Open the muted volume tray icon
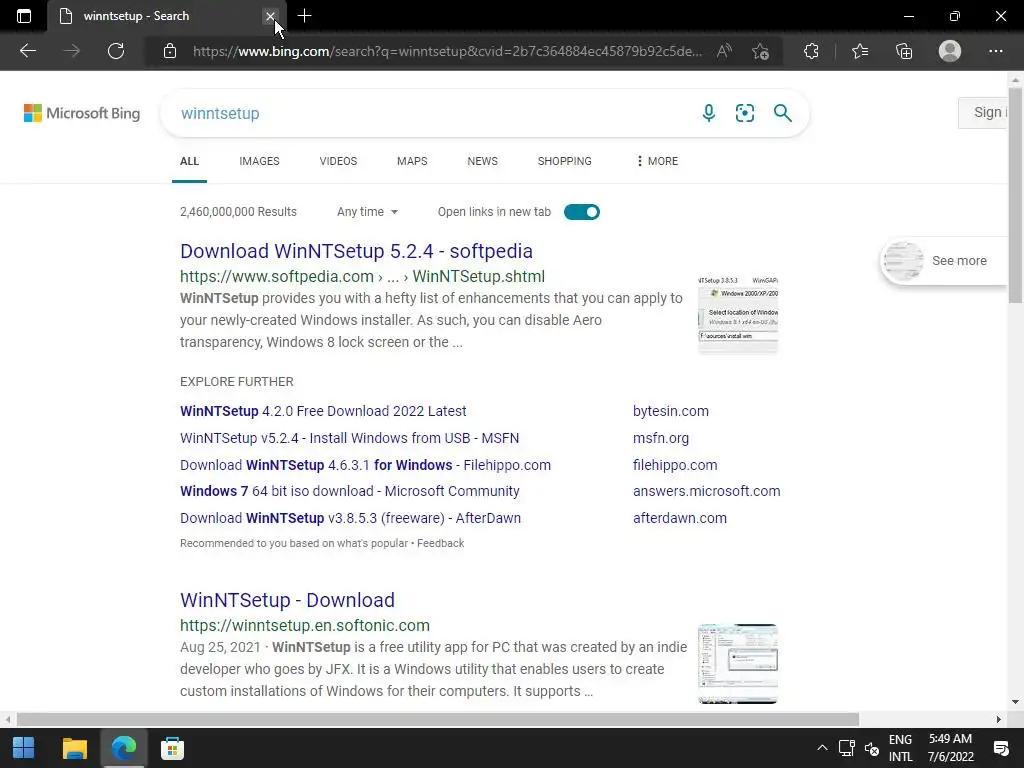This screenshot has height=768, width=1024. click(872, 748)
